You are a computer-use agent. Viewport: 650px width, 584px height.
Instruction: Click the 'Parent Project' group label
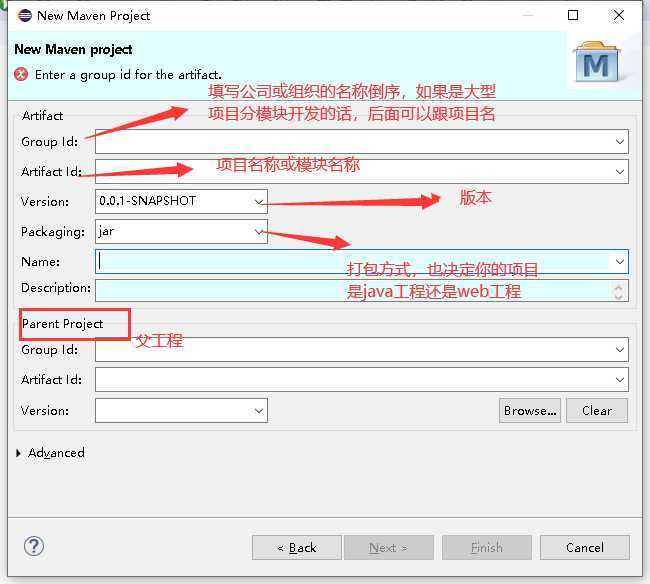63,324
